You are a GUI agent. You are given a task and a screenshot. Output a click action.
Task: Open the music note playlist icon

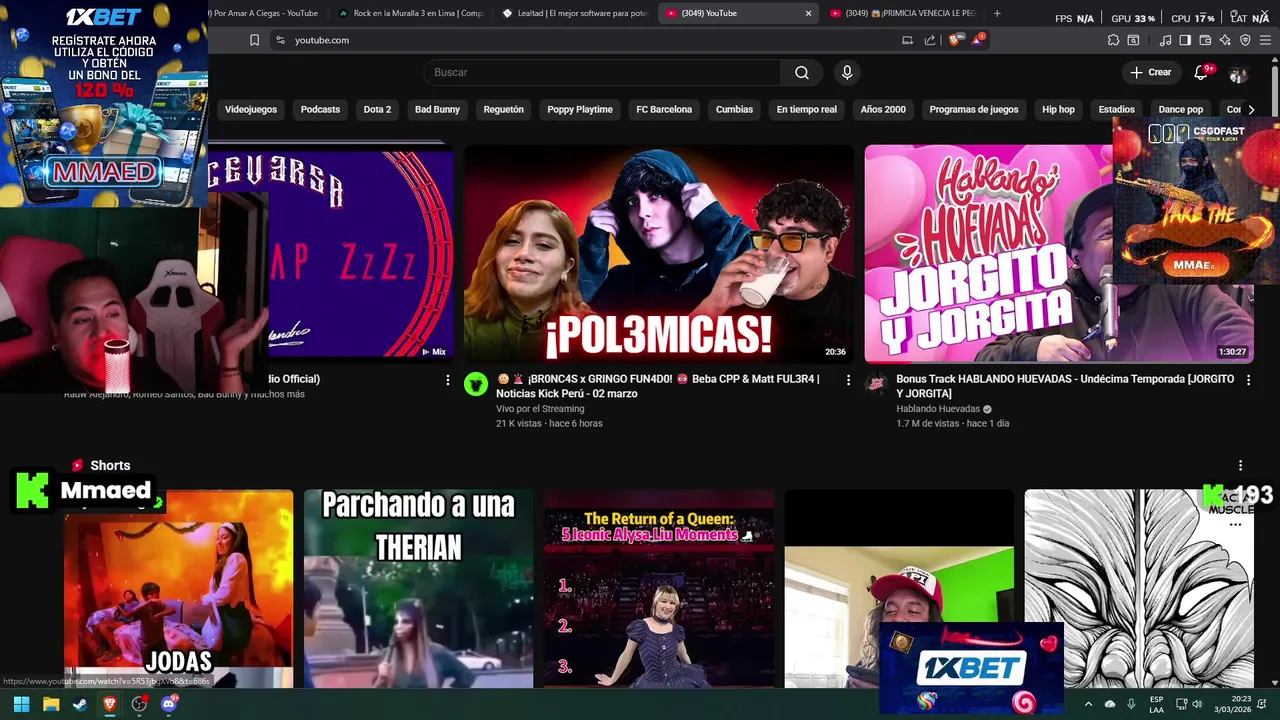(1165, 40)
